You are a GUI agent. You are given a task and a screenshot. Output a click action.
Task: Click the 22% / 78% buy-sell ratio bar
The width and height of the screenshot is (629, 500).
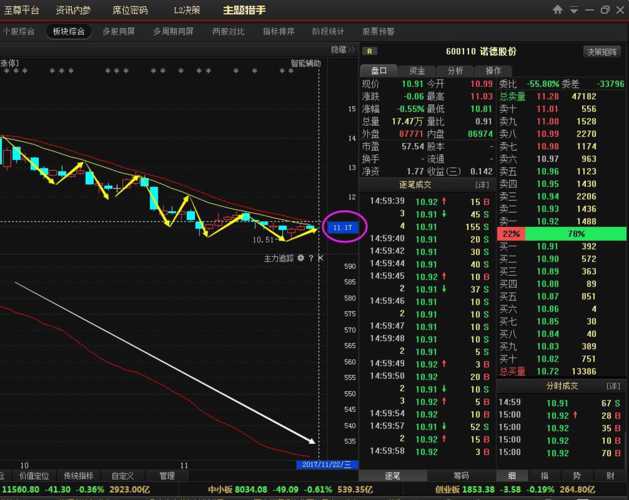coord(561,234)
